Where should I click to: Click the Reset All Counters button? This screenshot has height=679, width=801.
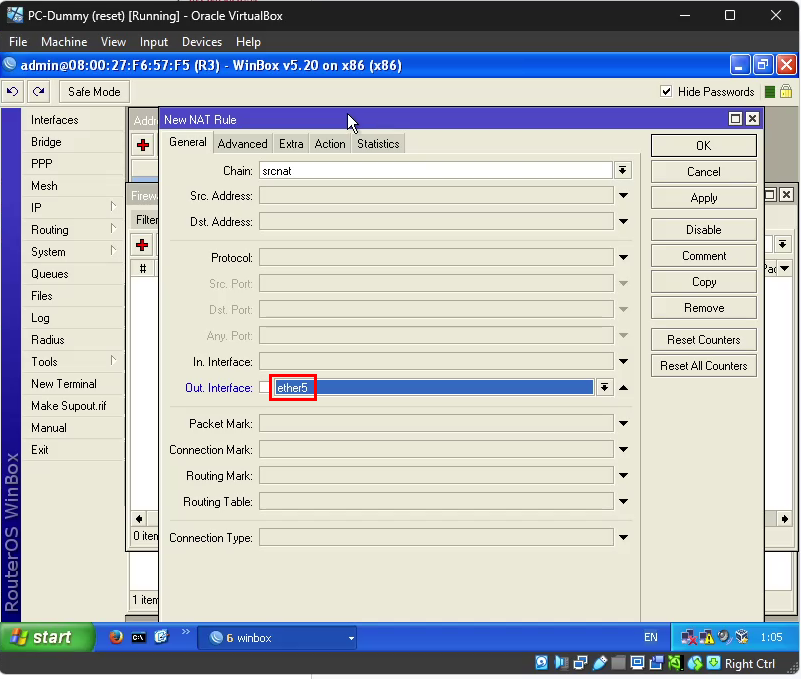tap(703, 366)
